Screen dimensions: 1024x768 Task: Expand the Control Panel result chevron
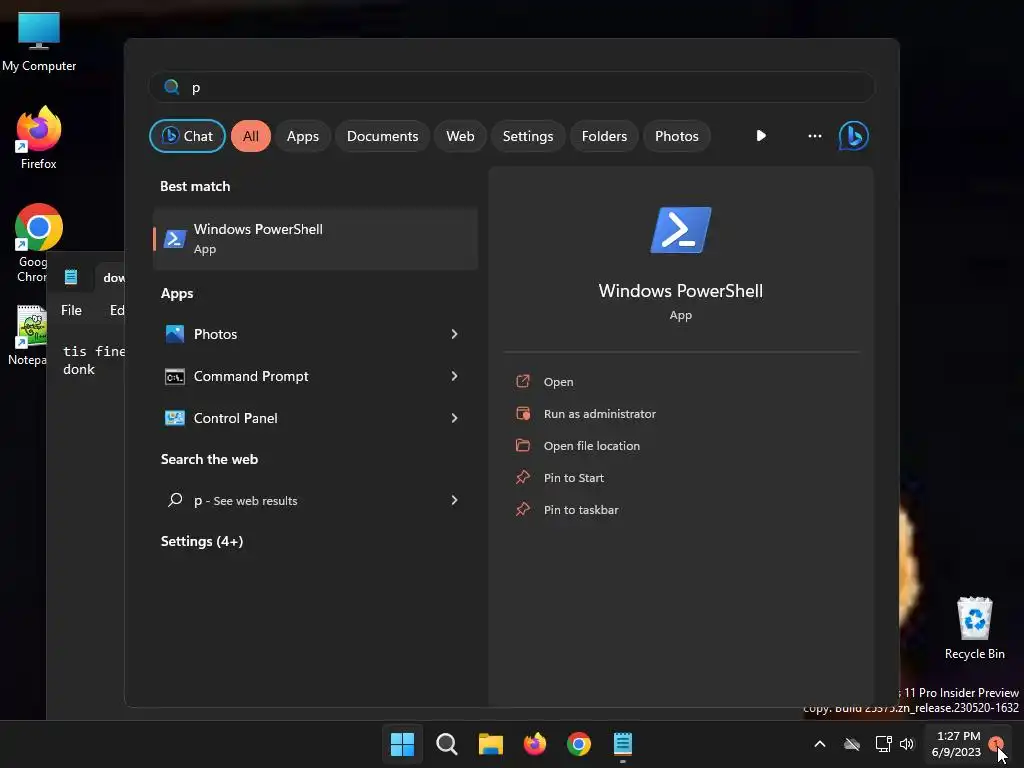tap(455, 418)
